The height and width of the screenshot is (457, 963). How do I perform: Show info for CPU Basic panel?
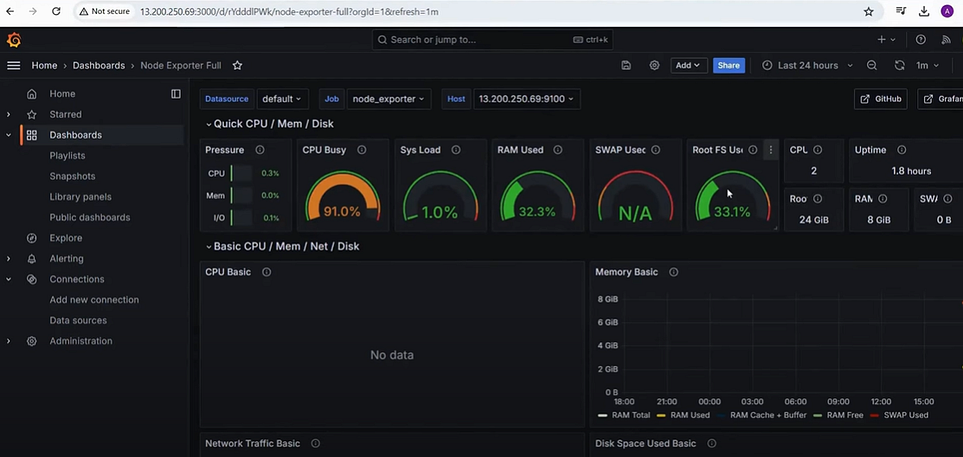267,272
